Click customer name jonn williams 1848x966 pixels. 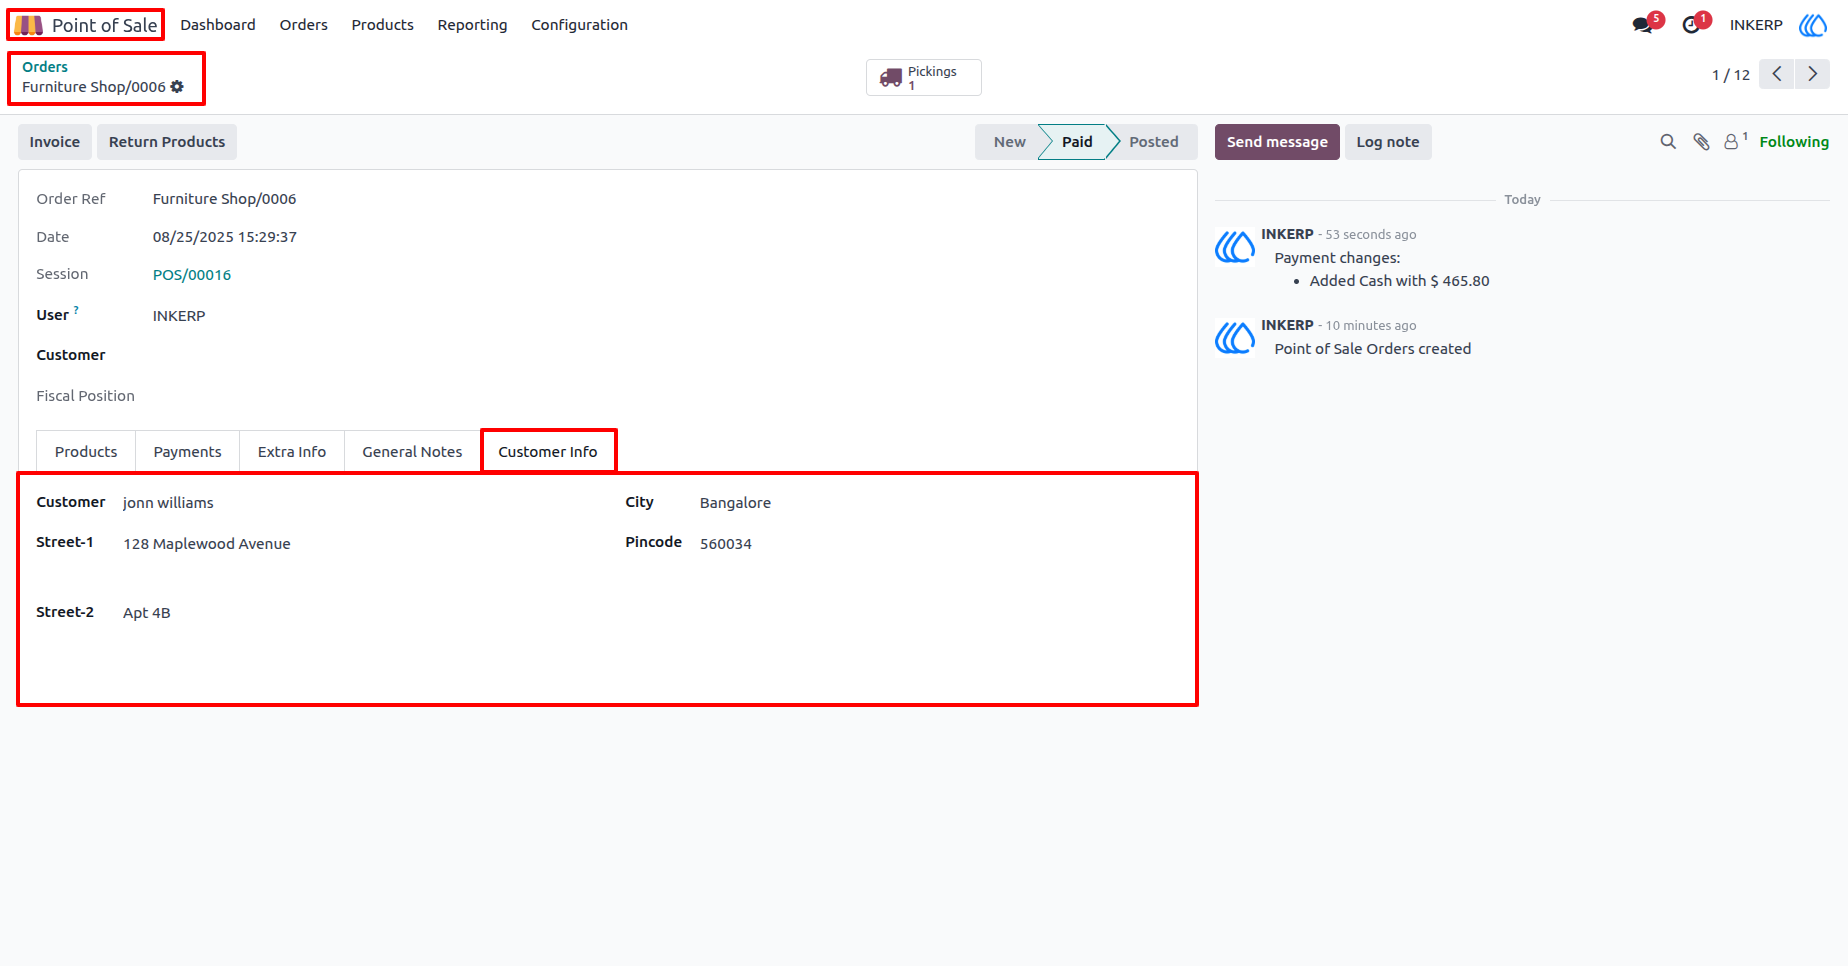168,503
